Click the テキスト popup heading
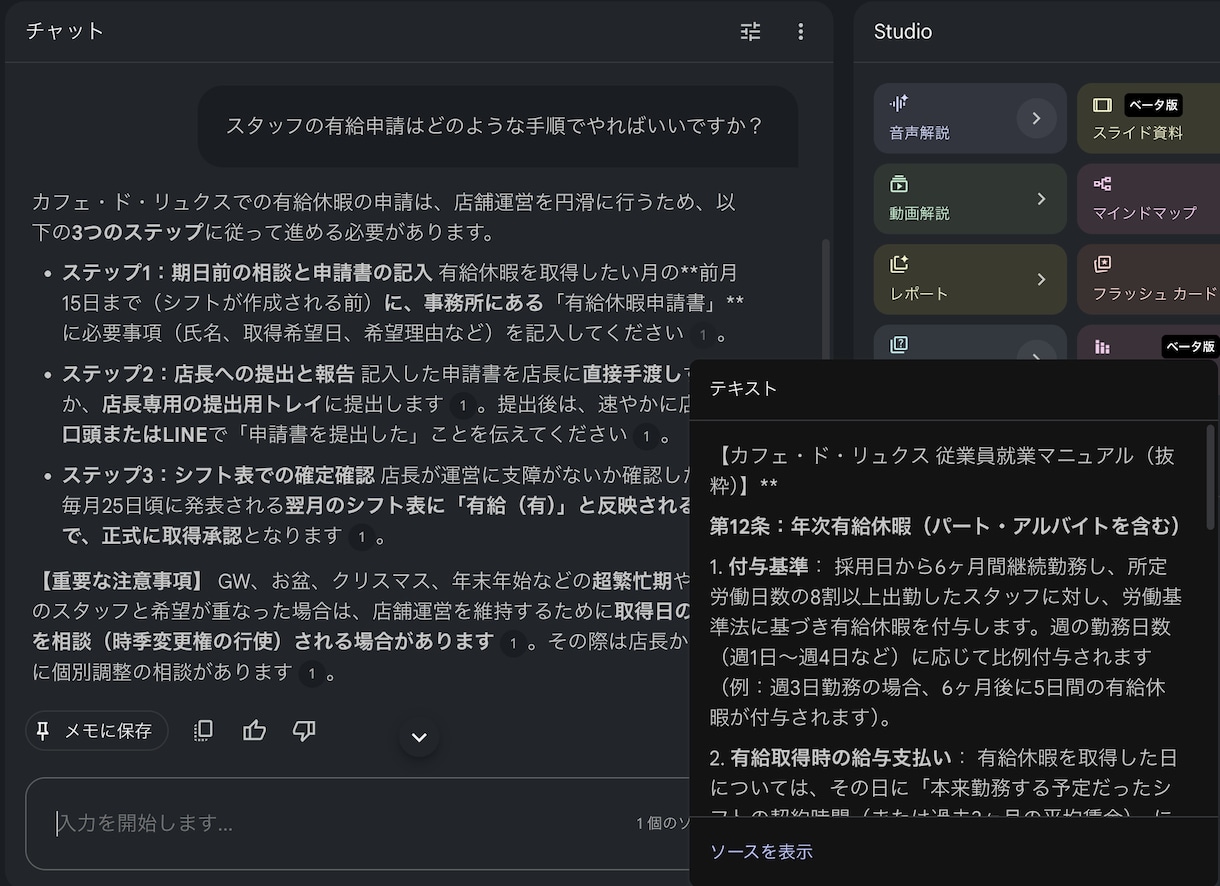The height and width of the screenshot is (886, 1220). click(x=743, y=388)
